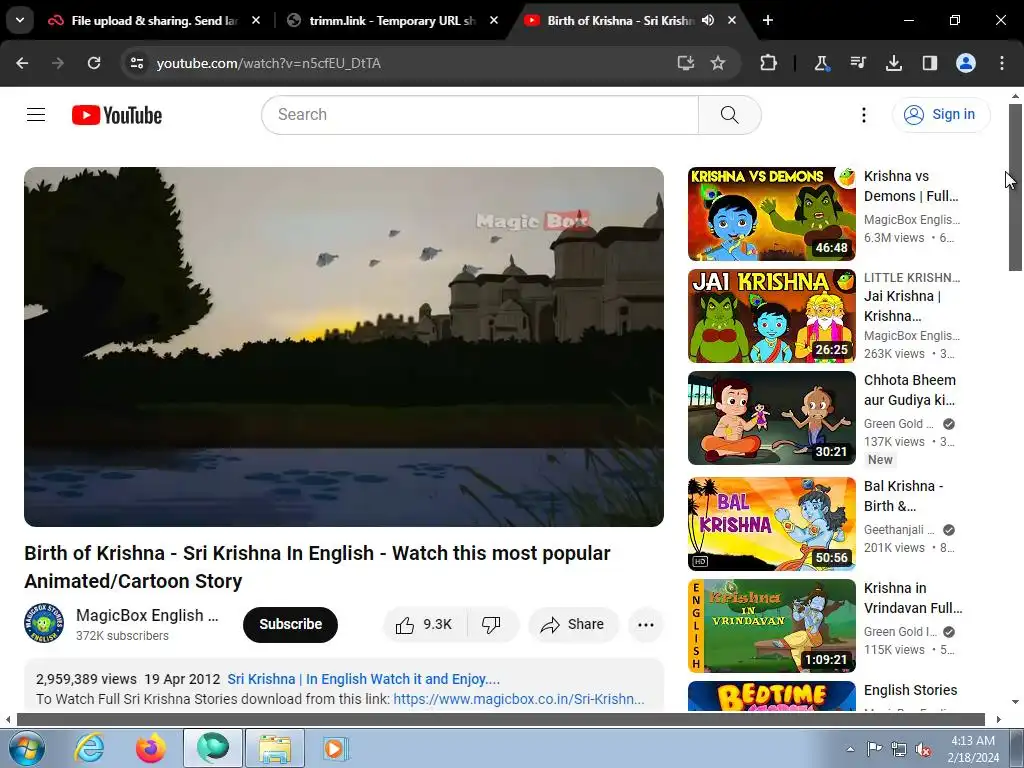This screenshot has width=1024, height=768.
Task: Open the Chrome profile avatar
Action: [966, 63]
